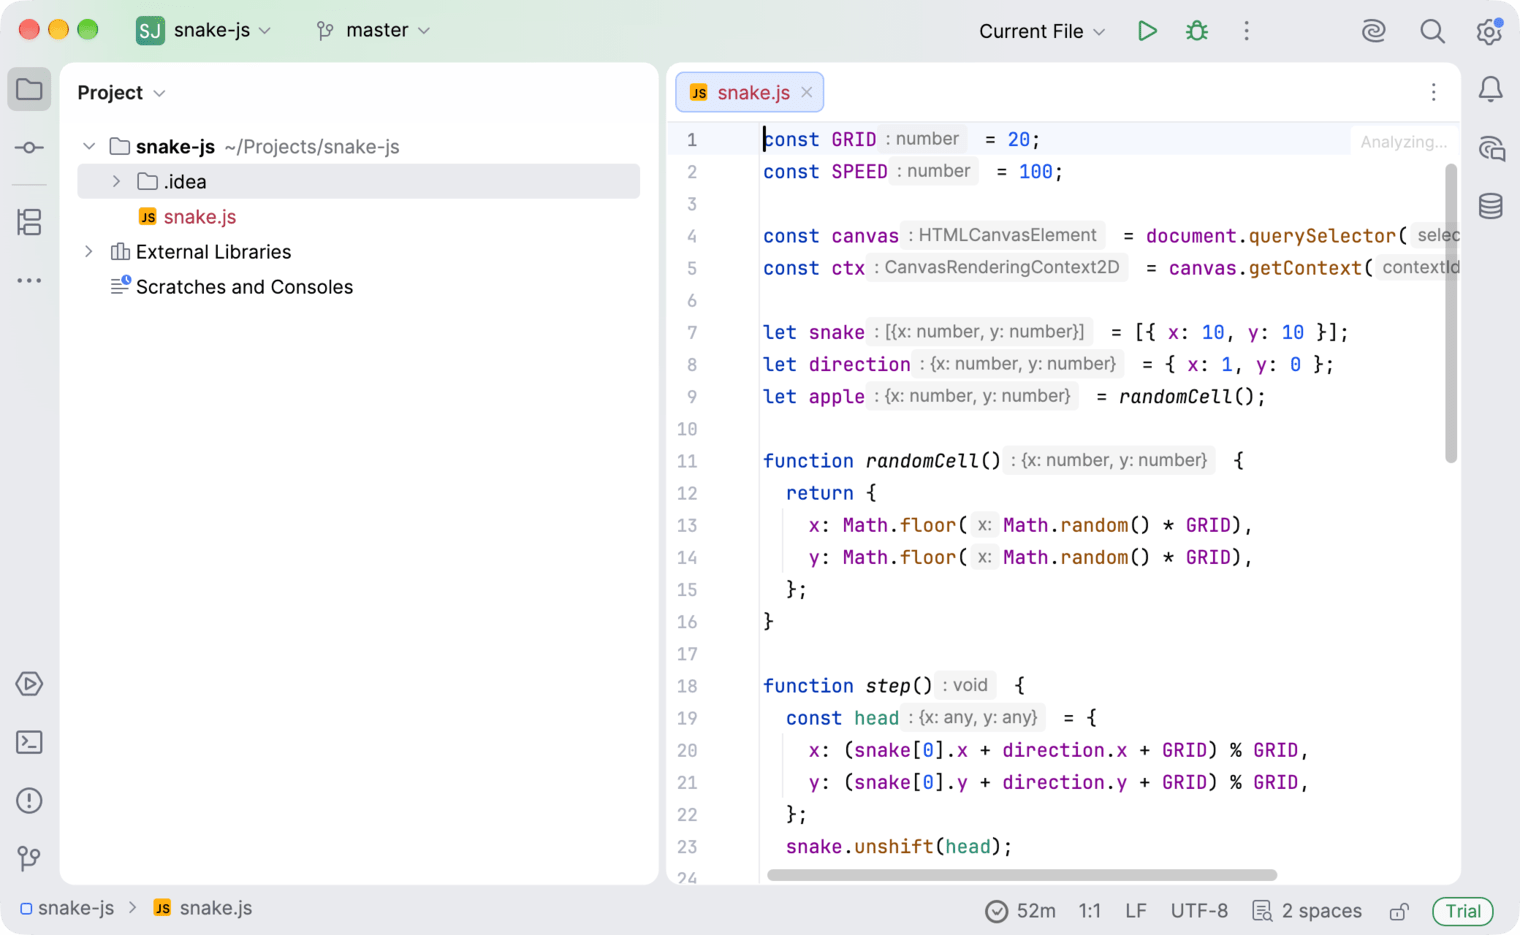The width and height of the screenshot is (1520, 935).
Task: Open IDE settings gear
Action: click(1489, 31)
